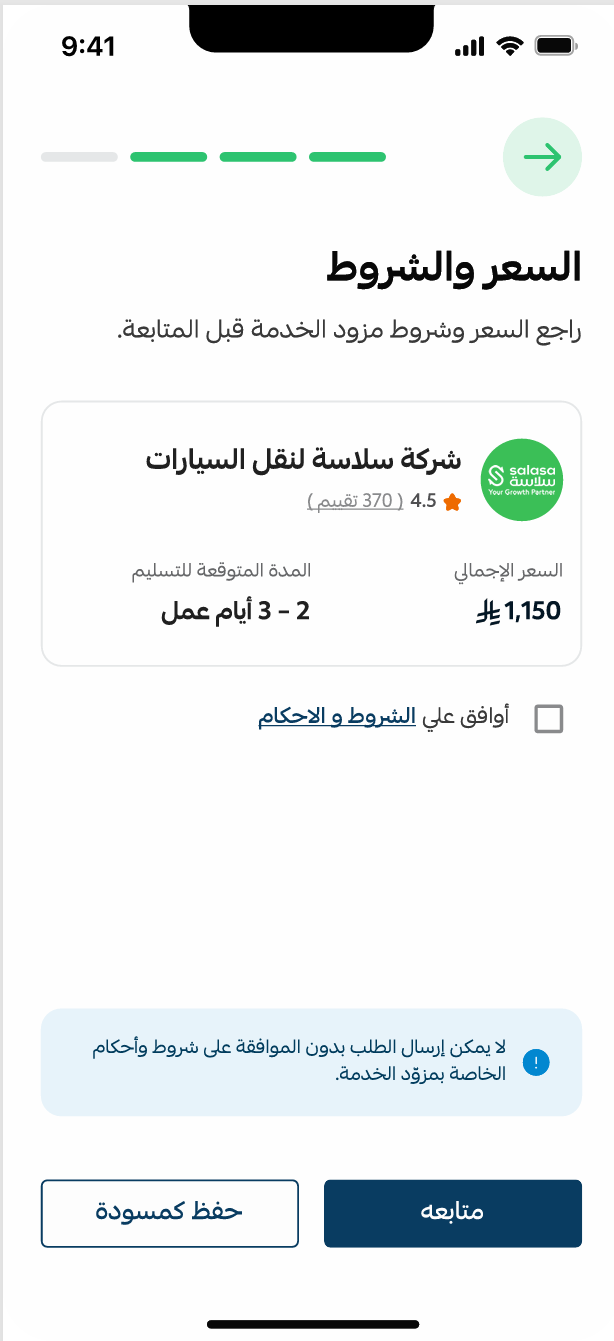This screenshot has width=614, height=1341.
Task: Click the delivery time 2 - 3 أيام عمل
Action: [x=236, y=612]
